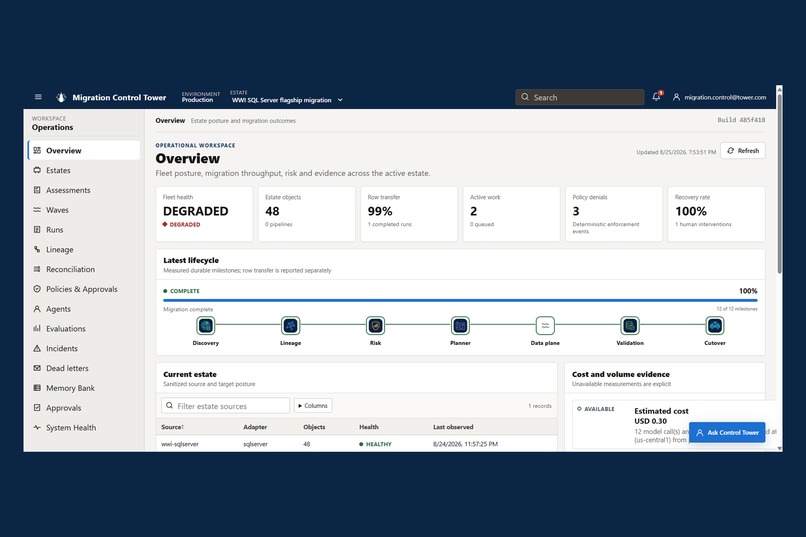The width and height of the screenshot is (806, 537).
Task: Click the lifecycle progress bar
Action: pyautogui.click(x=460, y=300)
